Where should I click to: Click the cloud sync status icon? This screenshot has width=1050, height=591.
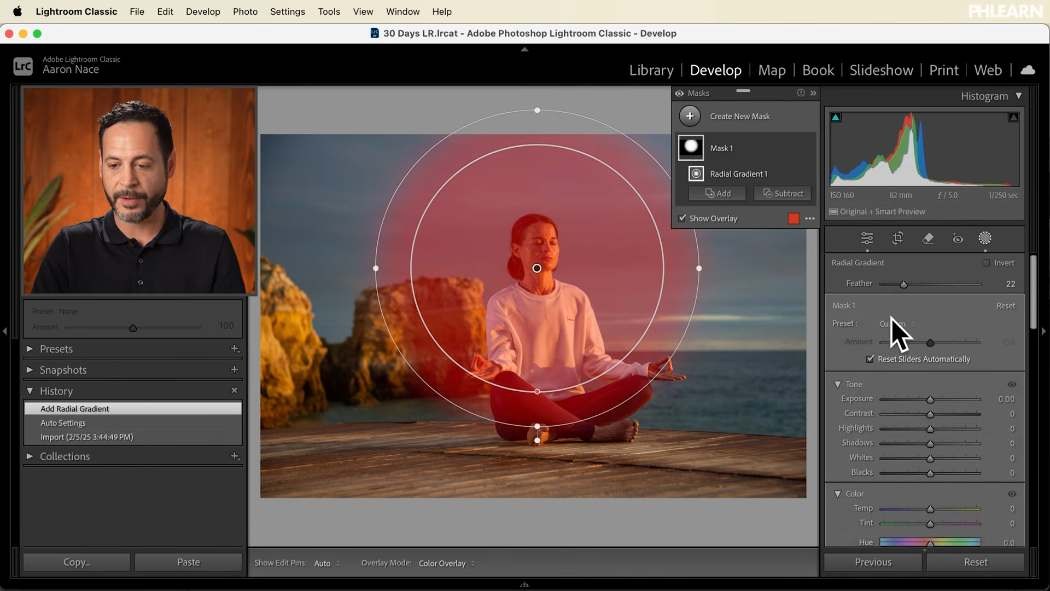pos(1028,70)
